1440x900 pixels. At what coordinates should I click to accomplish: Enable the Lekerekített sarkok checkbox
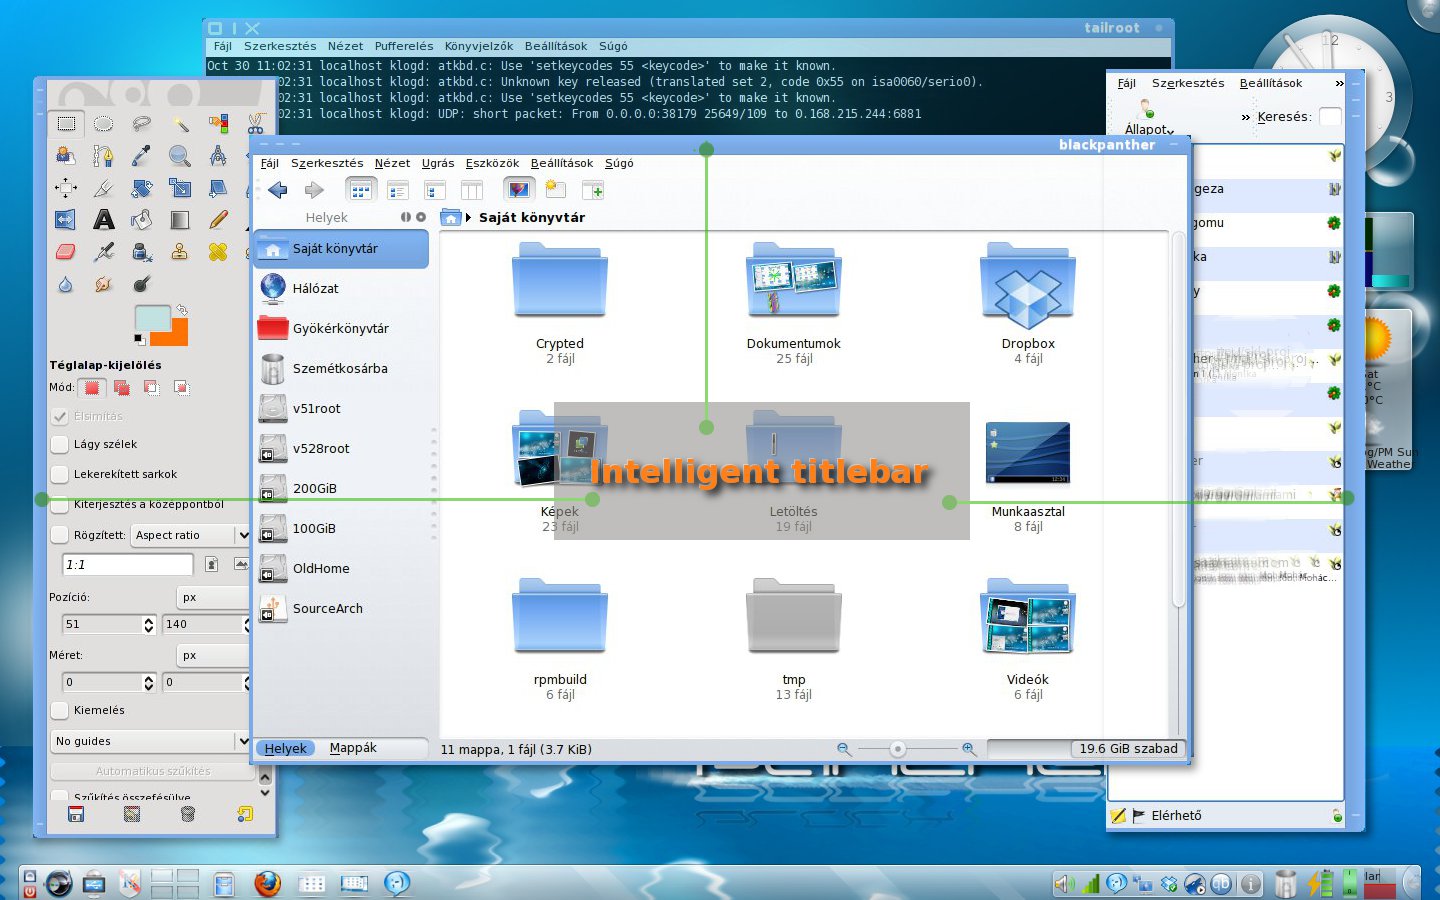(60, 475)
